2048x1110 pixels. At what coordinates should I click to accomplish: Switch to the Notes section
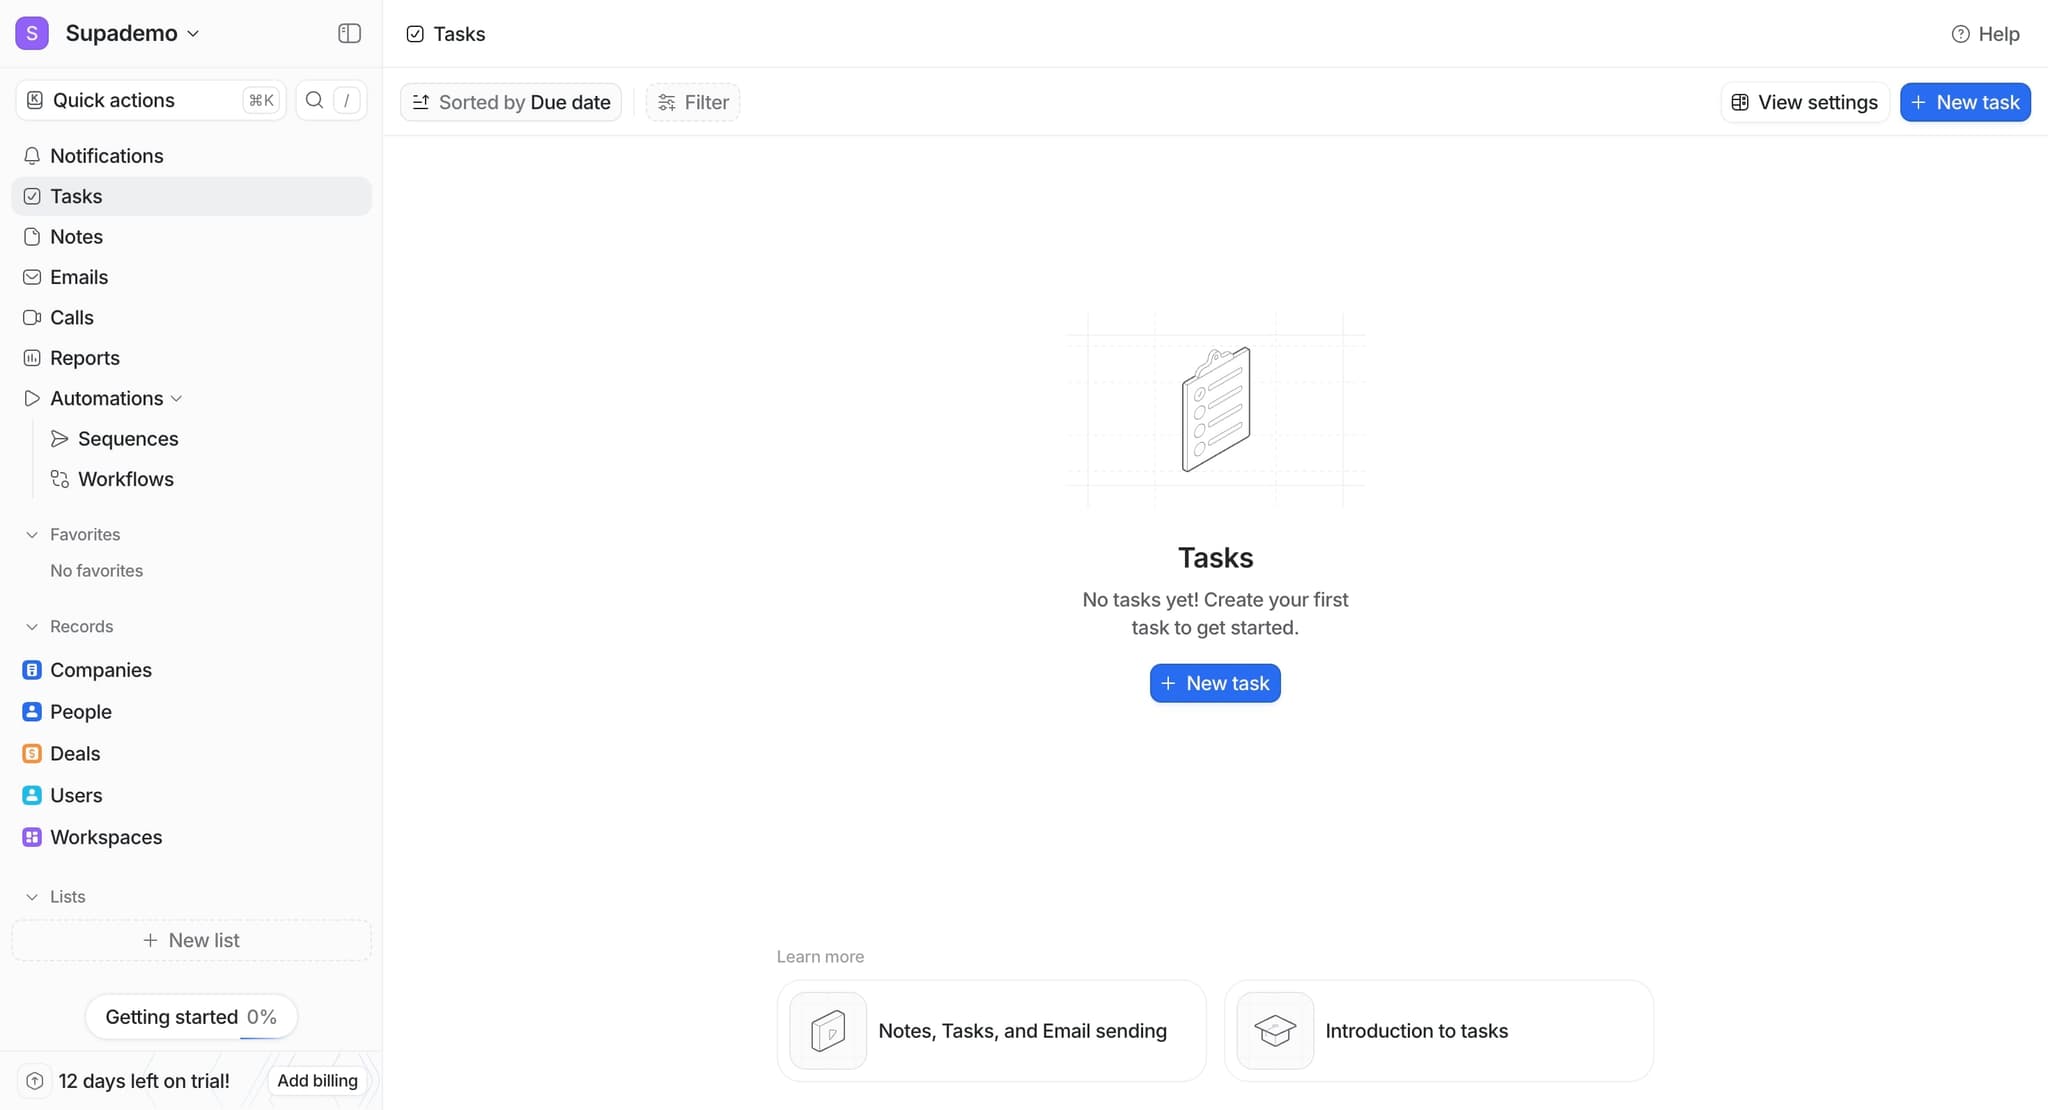tap(77, 236)
